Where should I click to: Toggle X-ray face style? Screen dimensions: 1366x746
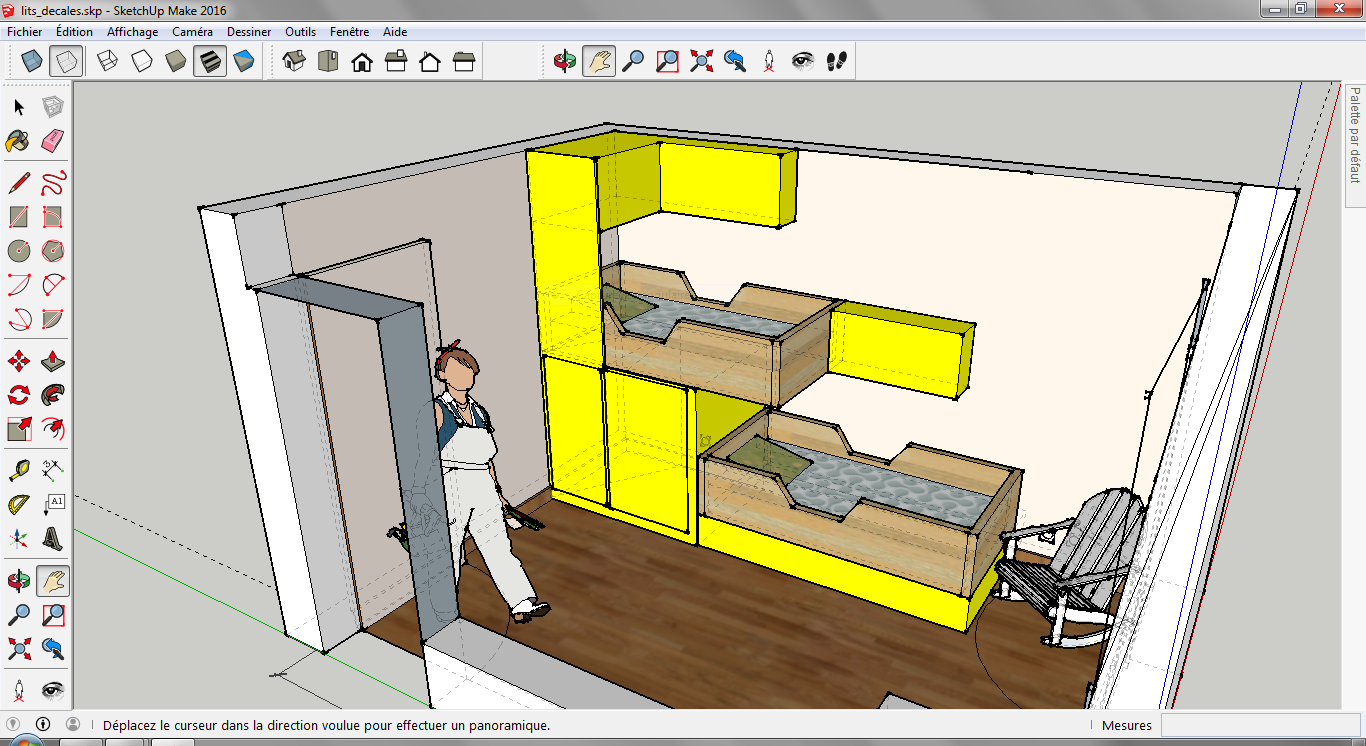(32, 62)
